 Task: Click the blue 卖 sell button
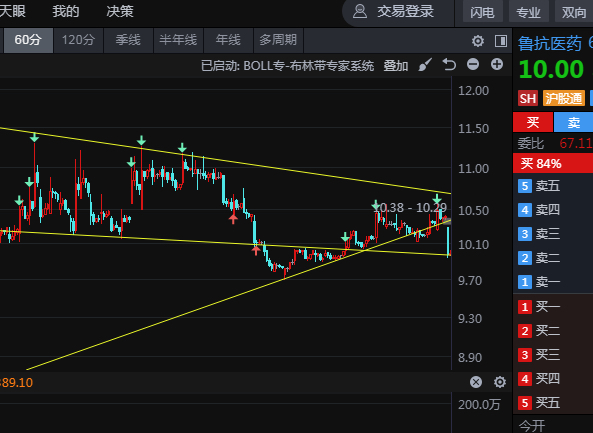tap(573, 122)
